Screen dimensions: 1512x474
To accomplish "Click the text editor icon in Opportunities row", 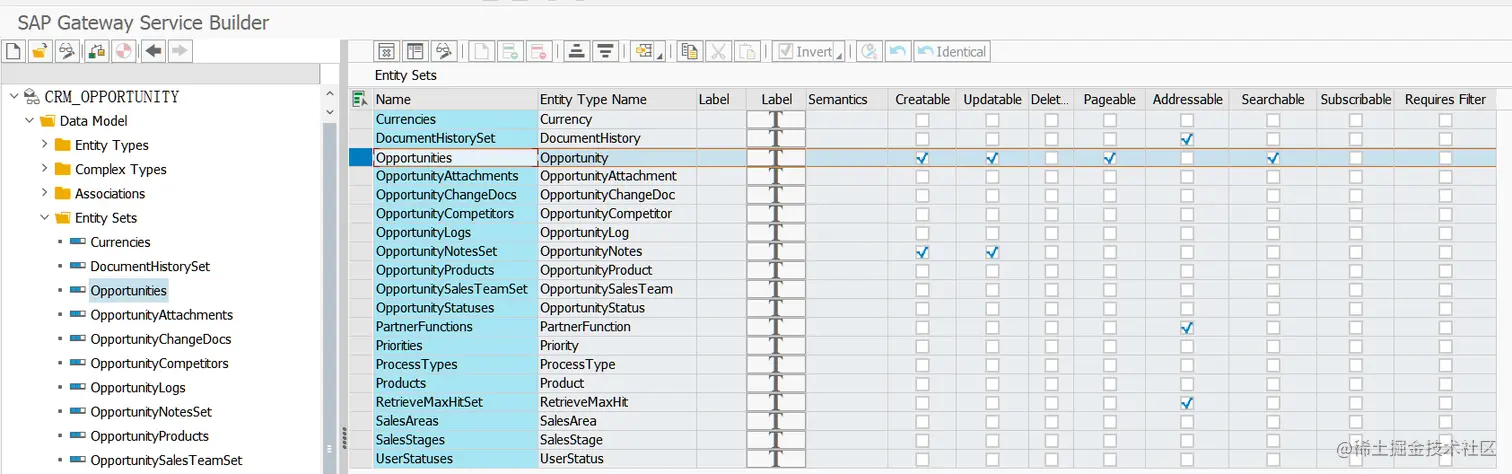I will [776, 157].
